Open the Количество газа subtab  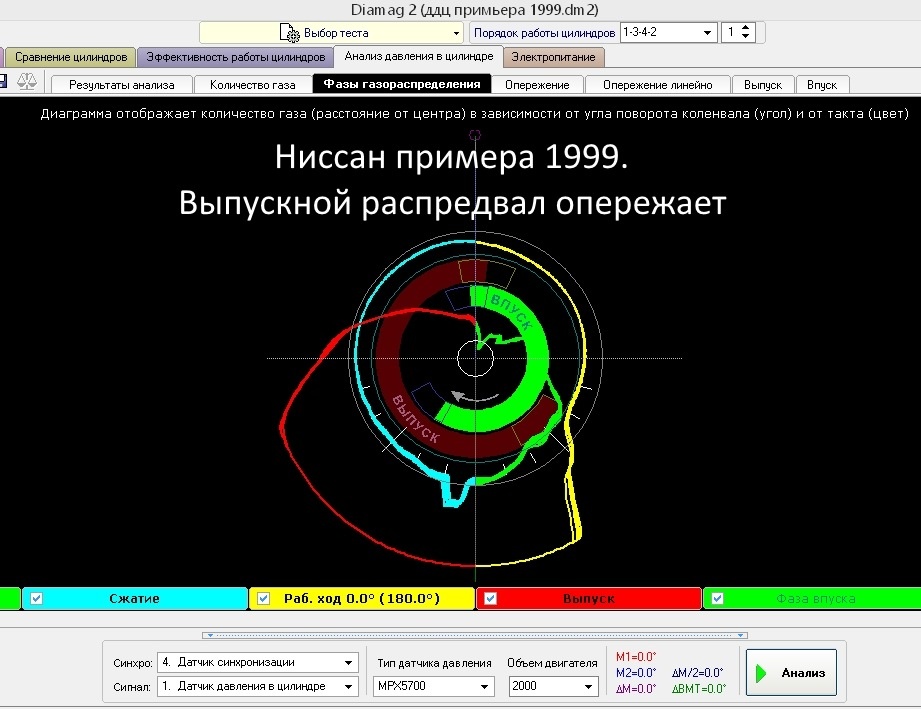[x=253, y=85]
